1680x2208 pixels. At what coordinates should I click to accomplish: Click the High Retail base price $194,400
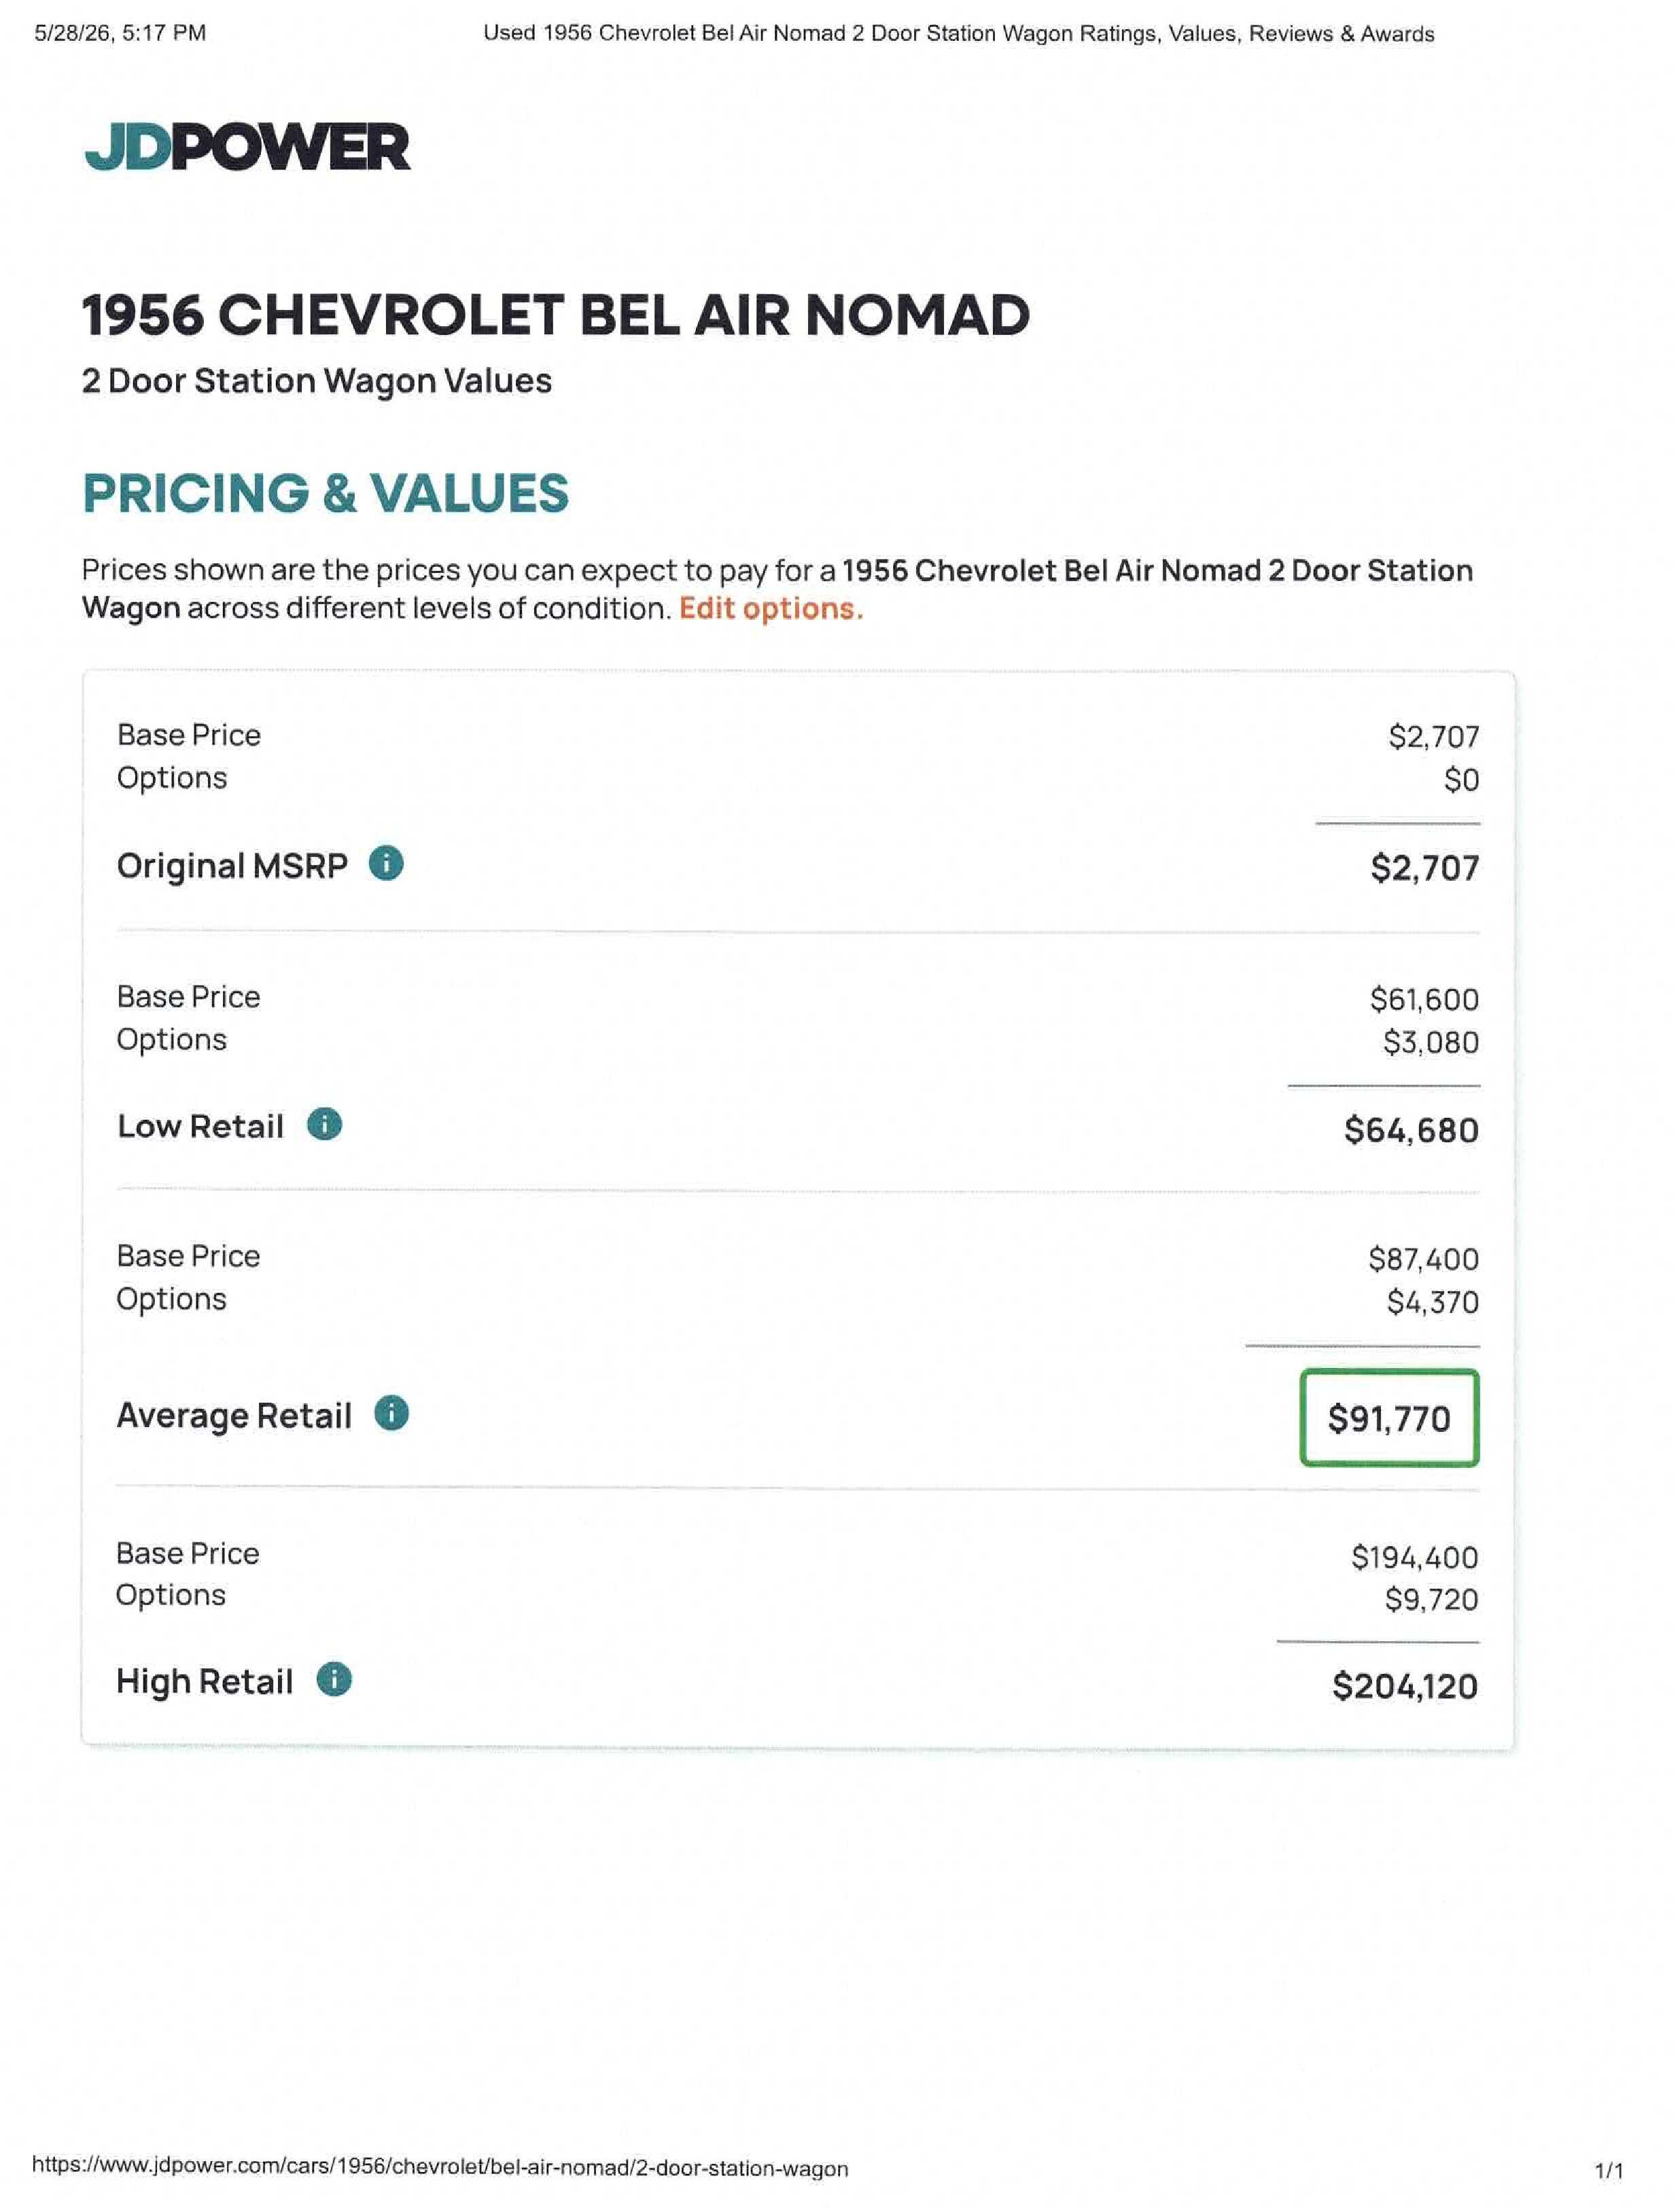[x=1414, y=1557]
